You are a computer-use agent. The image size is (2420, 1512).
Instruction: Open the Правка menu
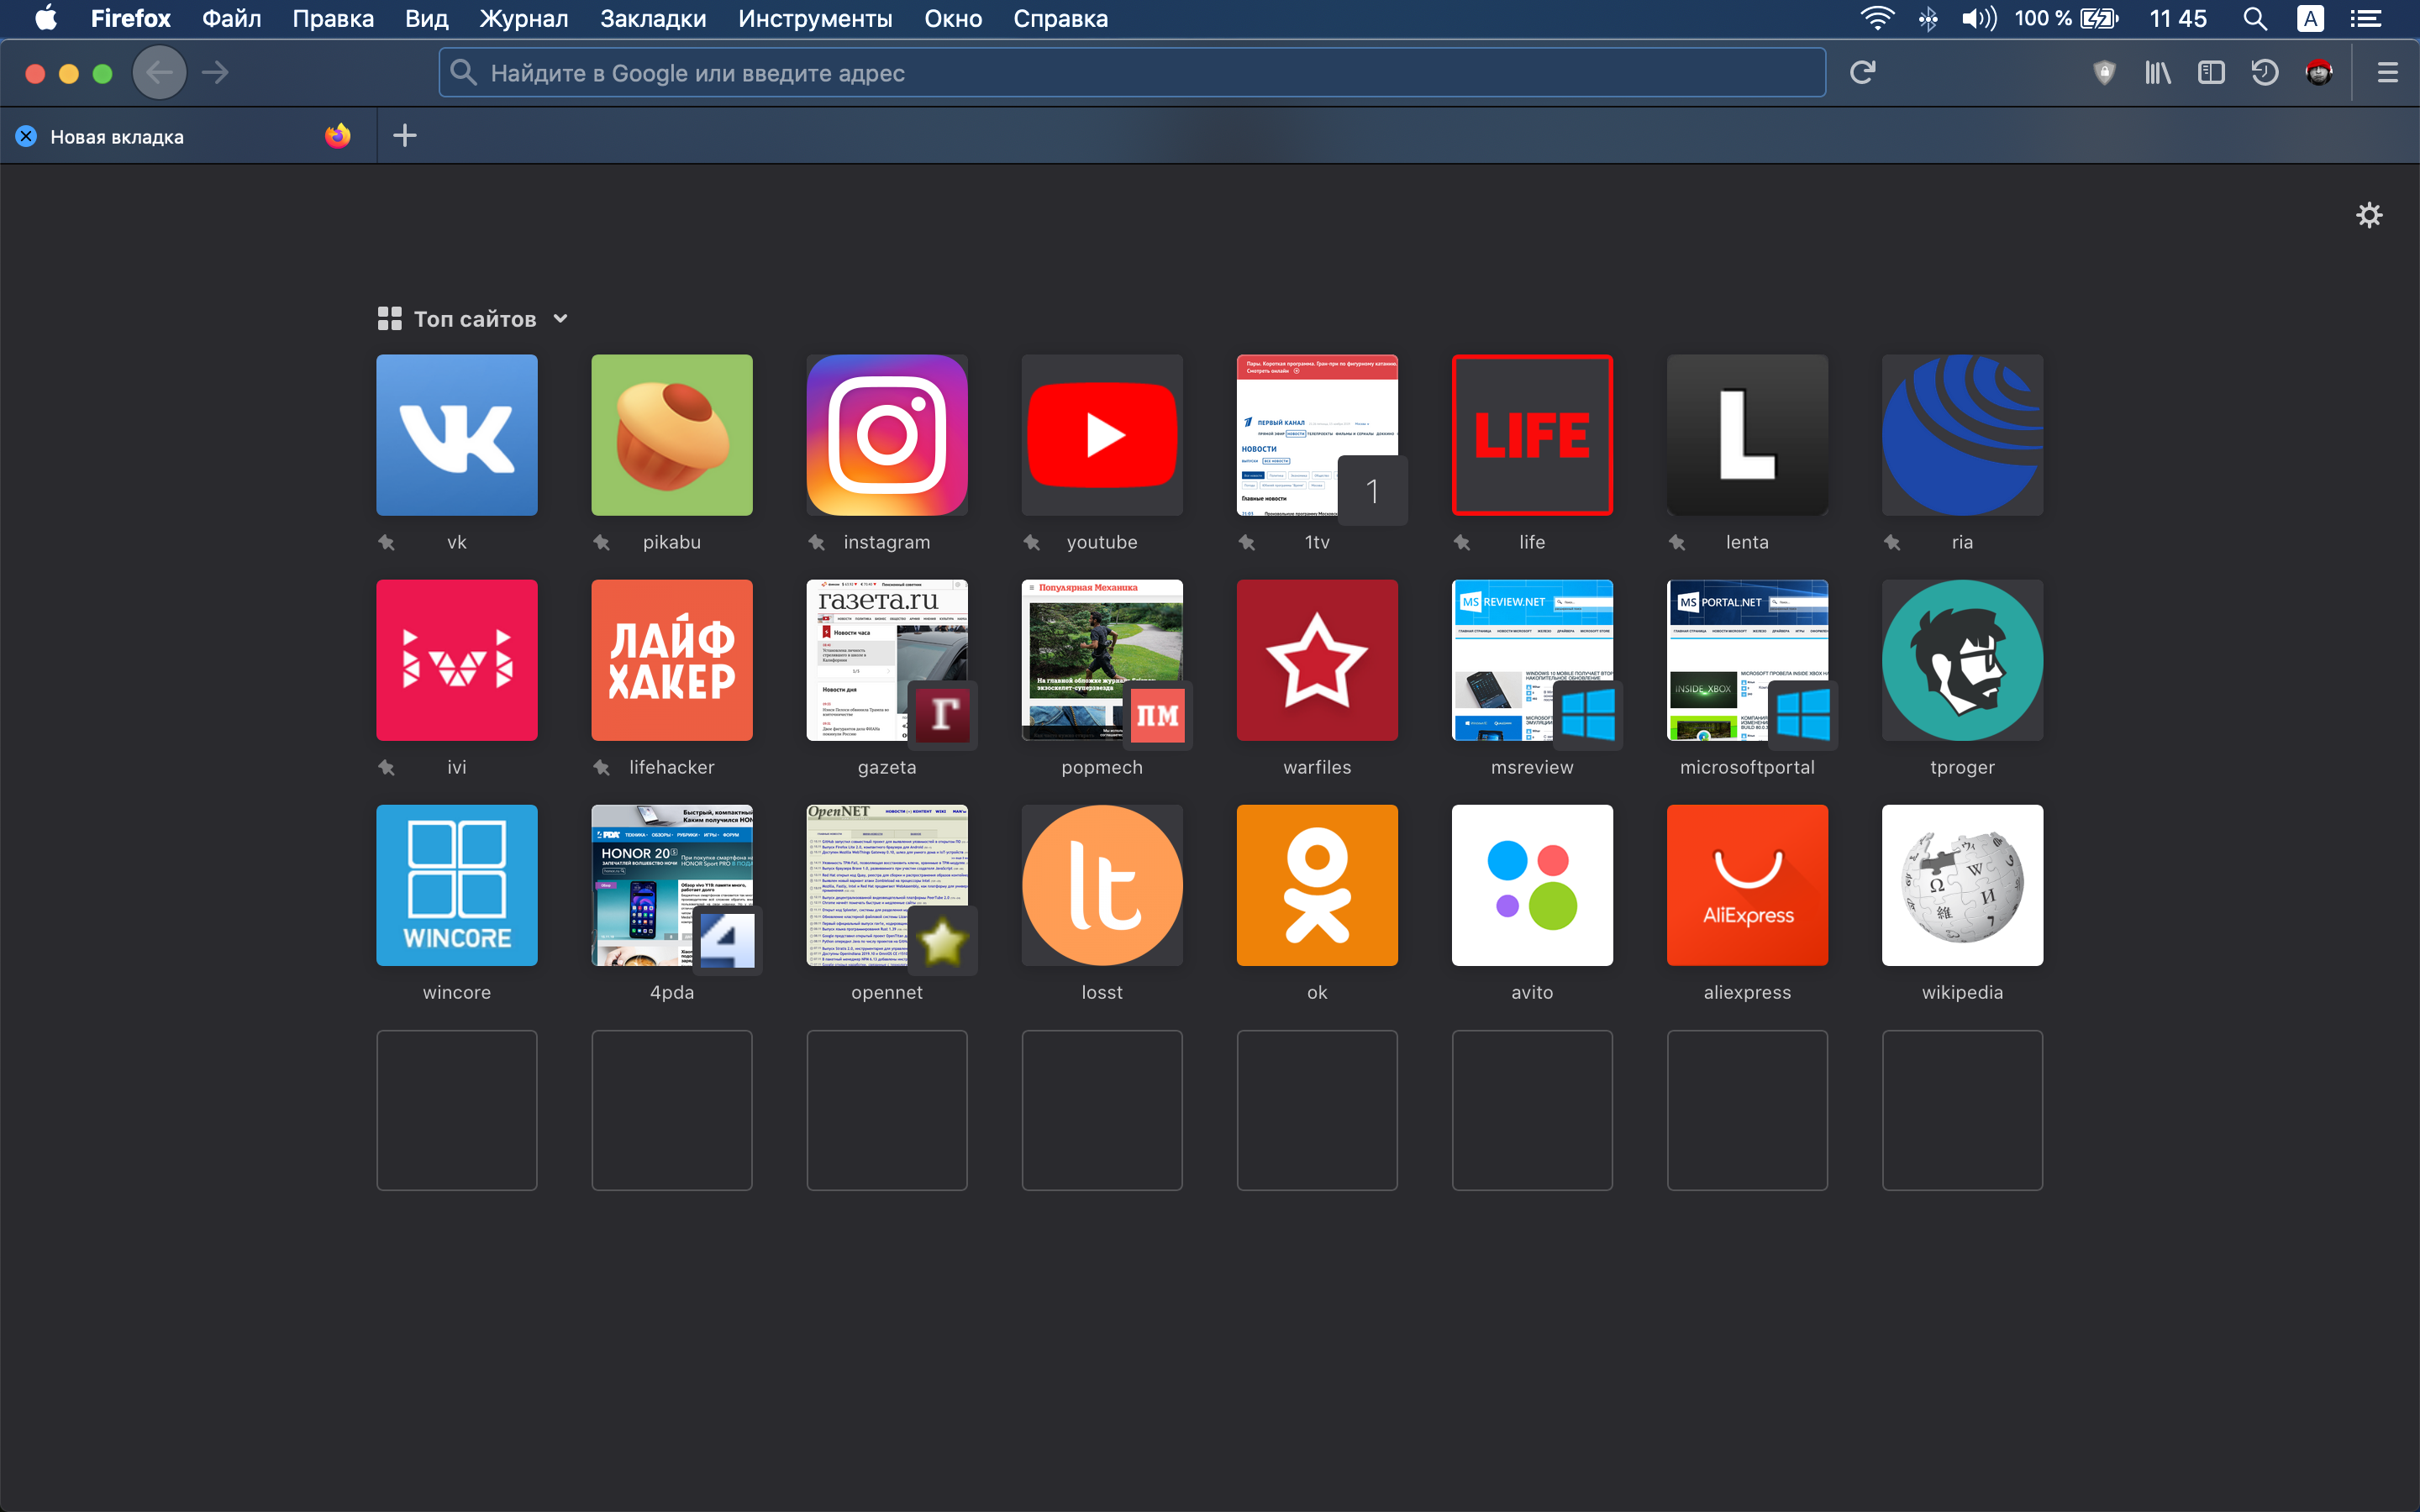coord(333,19)
